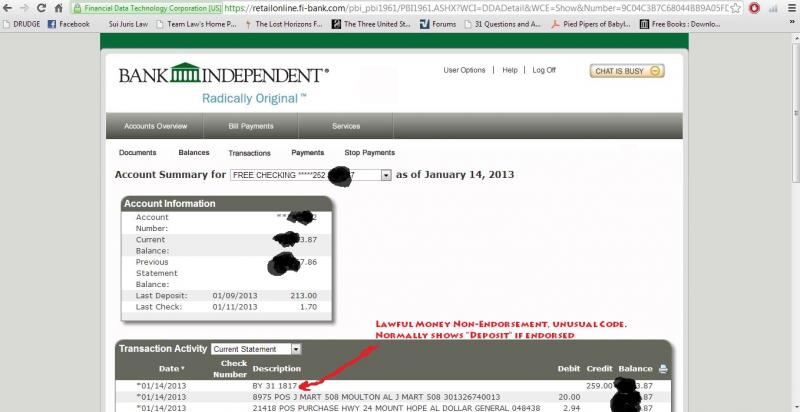Click the Chat Is Busy button
The width and height of the screenshot is (800, 412).
click(x=629, y=71)
